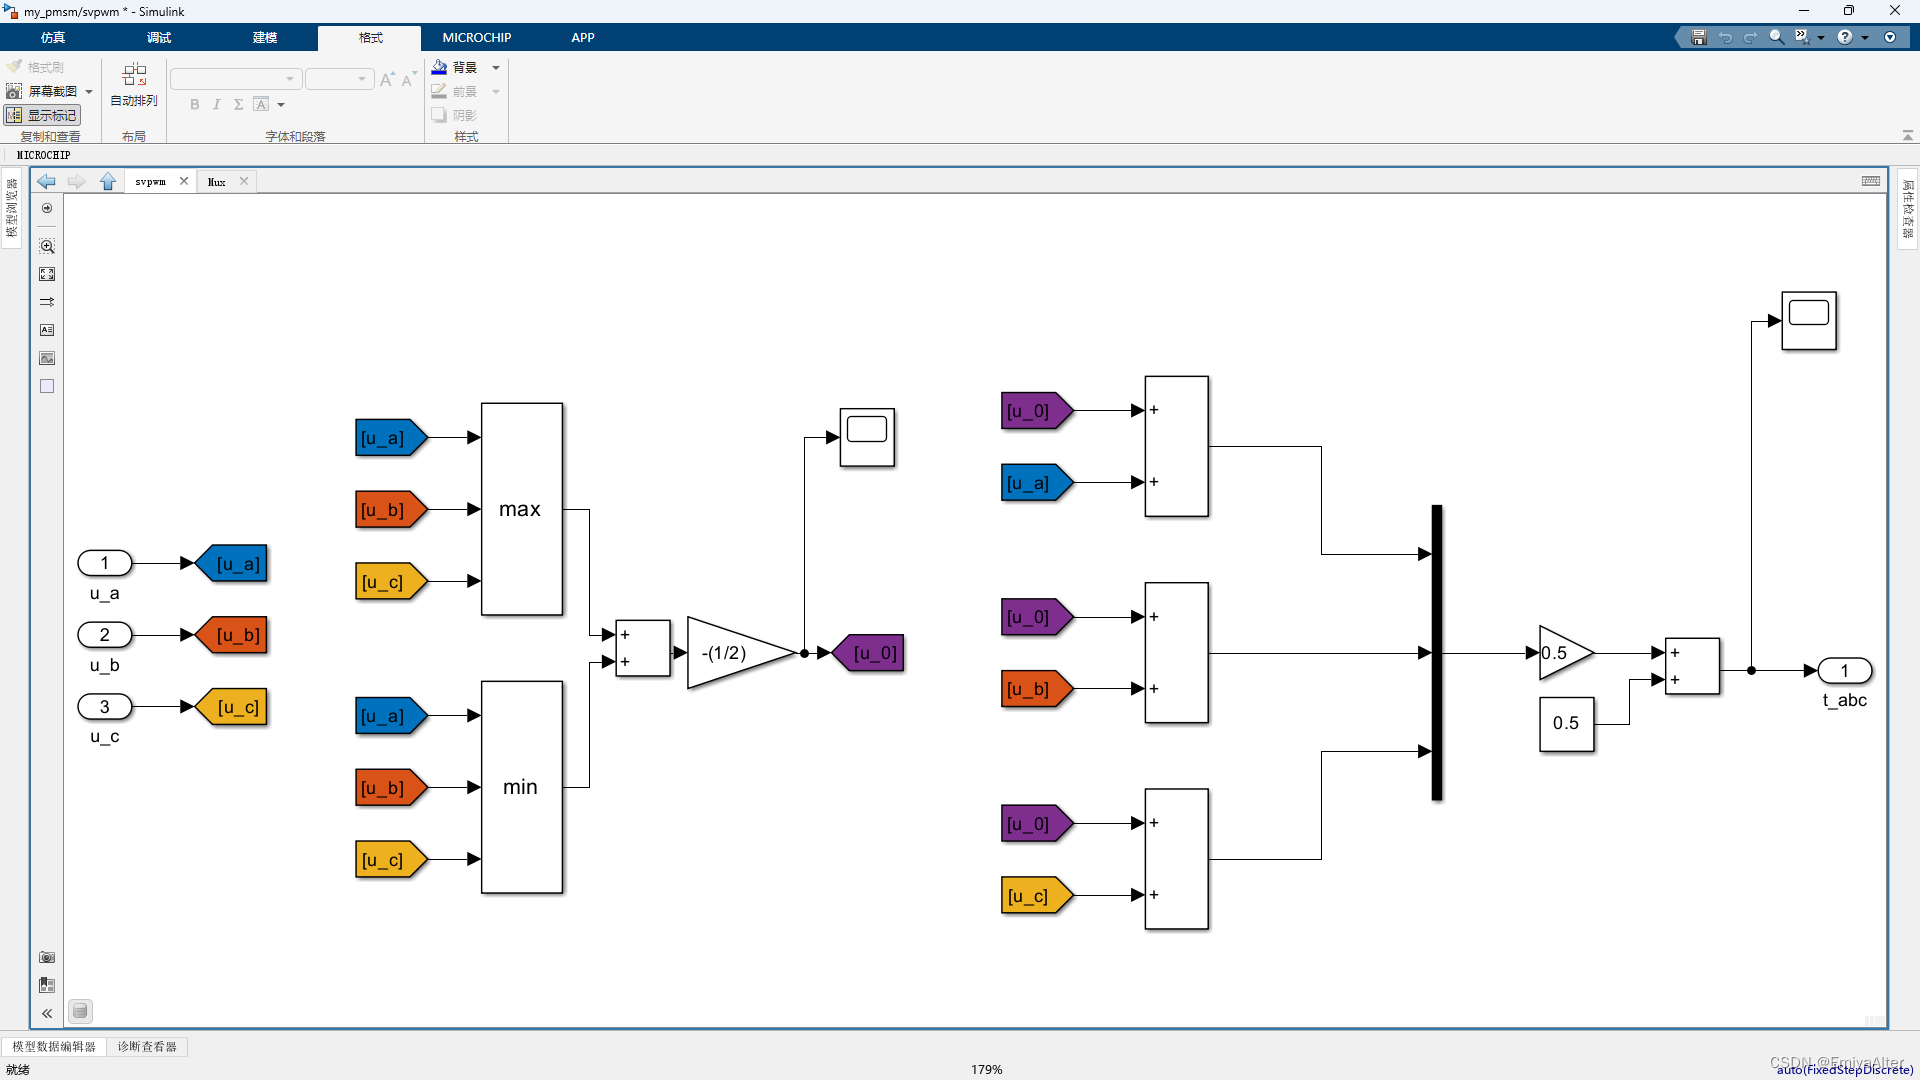Image resolution: width=1920 pixels, height=1080 pixels.
Task: Click the fit-to-view icon in the palette
Action: click(47, 274)
